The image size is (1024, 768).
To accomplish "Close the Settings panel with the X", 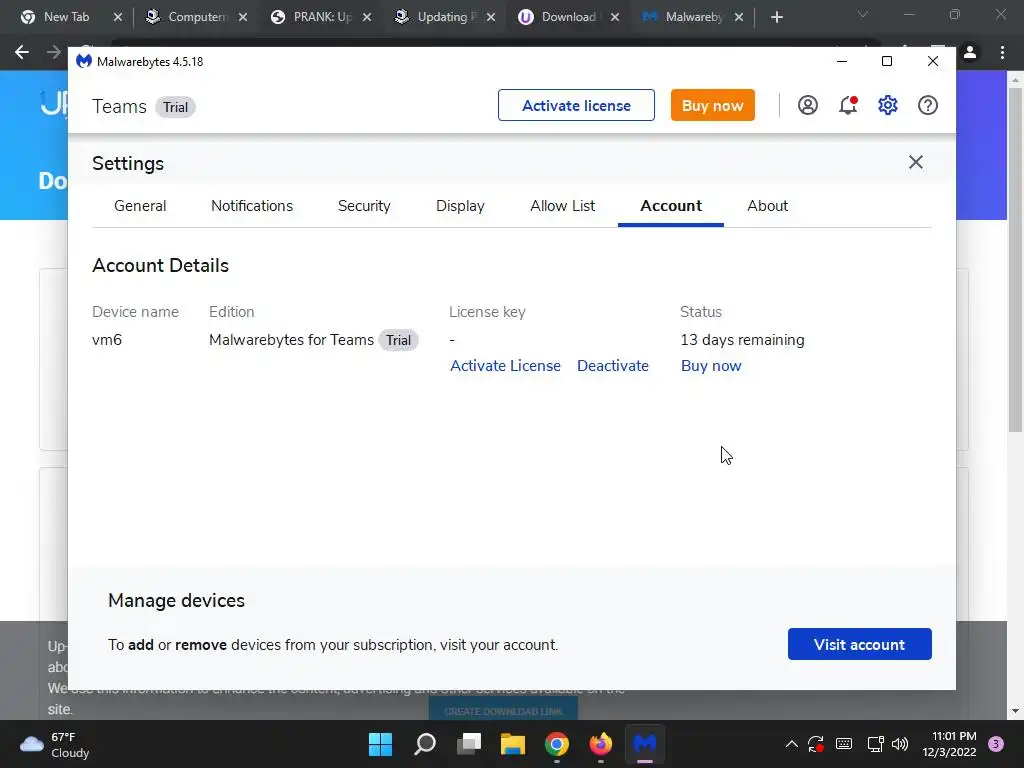I will [x=916, y=162].
